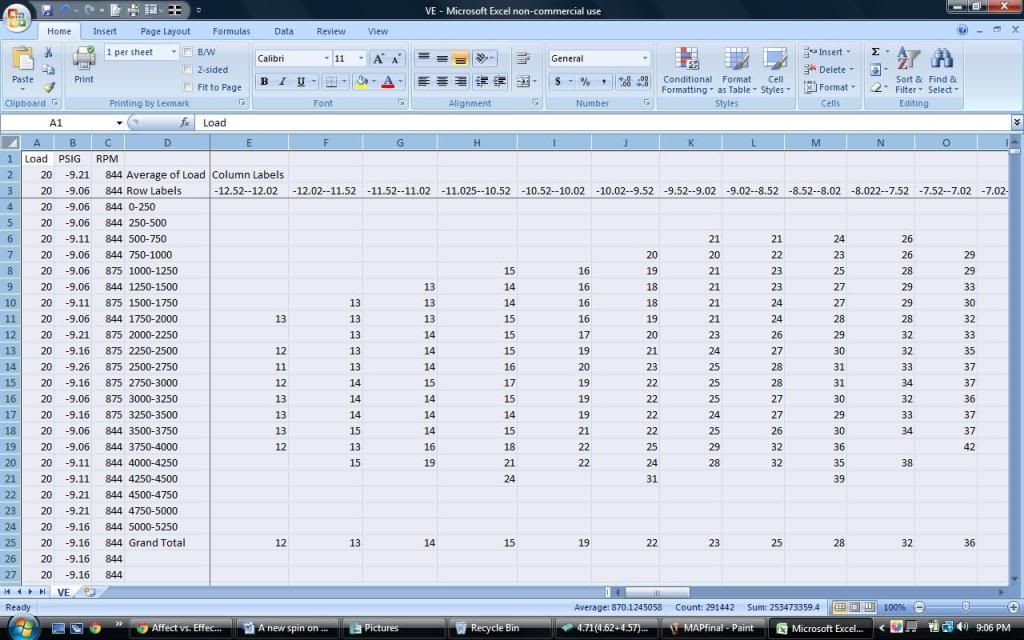The width and height of the screenshot is (1024, 640).
Task: Align cell text to the right
Action: tap(460, 82)
